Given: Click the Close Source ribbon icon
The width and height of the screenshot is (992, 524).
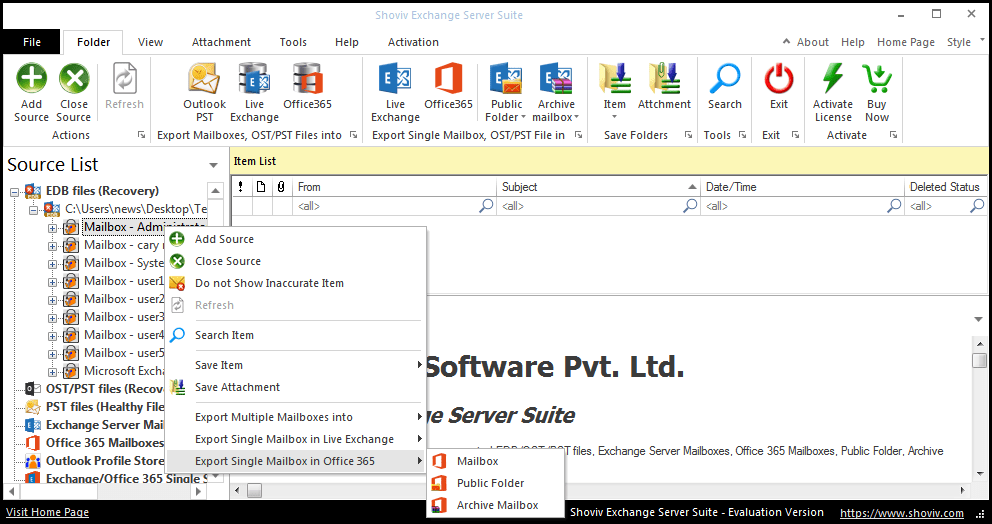Looking at the screenshot, I should pyautogui.click(x=74, y=78).
